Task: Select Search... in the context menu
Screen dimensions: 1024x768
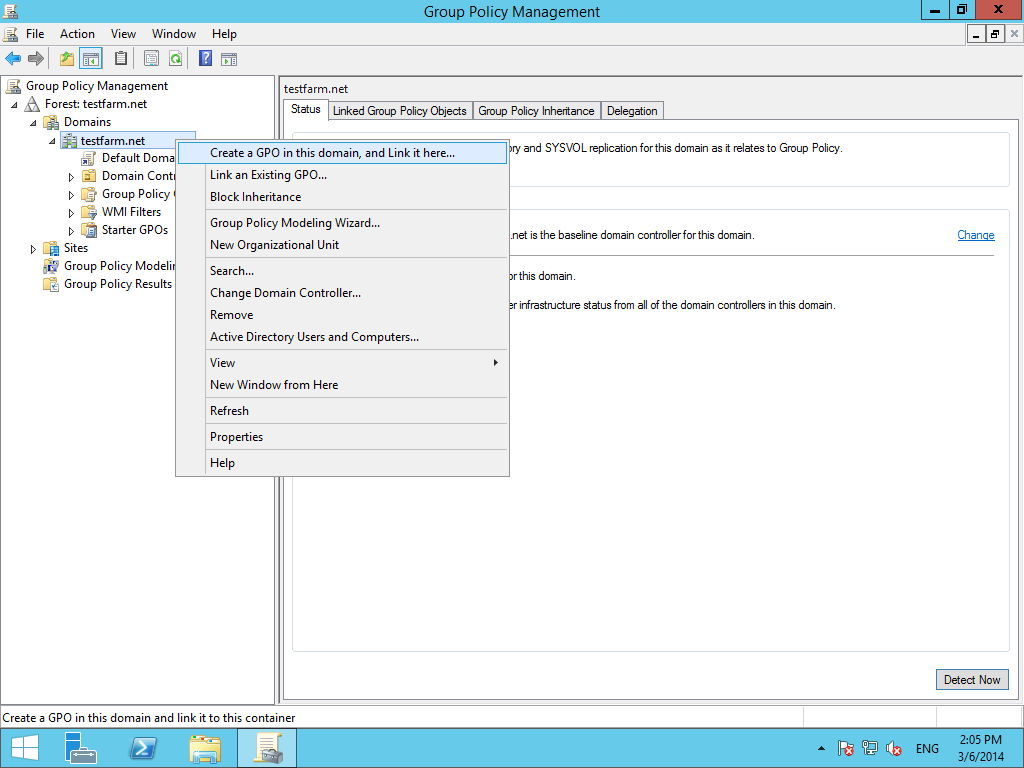Action: (x=342, y=271)
